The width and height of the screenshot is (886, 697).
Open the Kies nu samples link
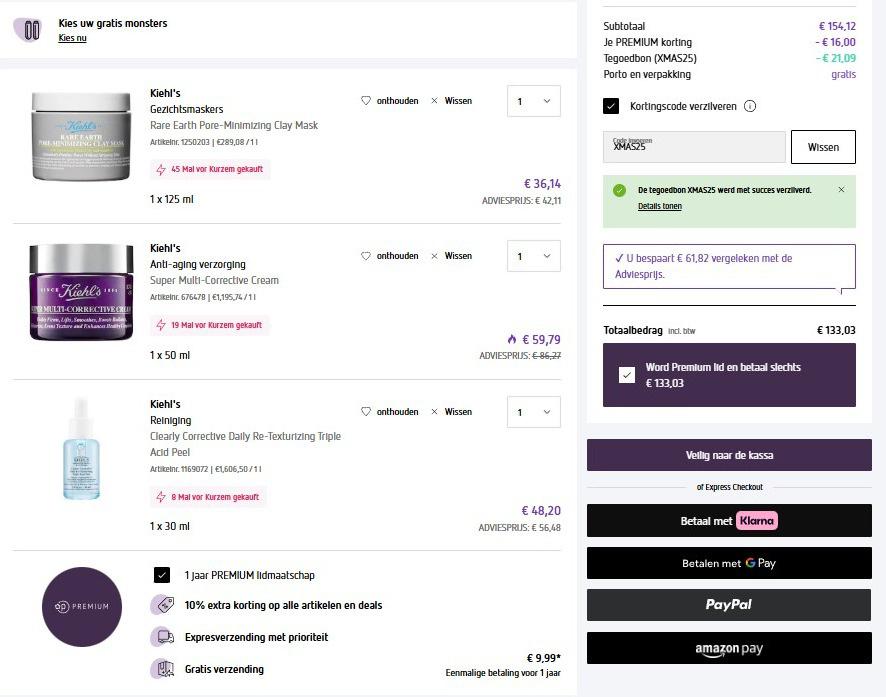tap(72, 38)
